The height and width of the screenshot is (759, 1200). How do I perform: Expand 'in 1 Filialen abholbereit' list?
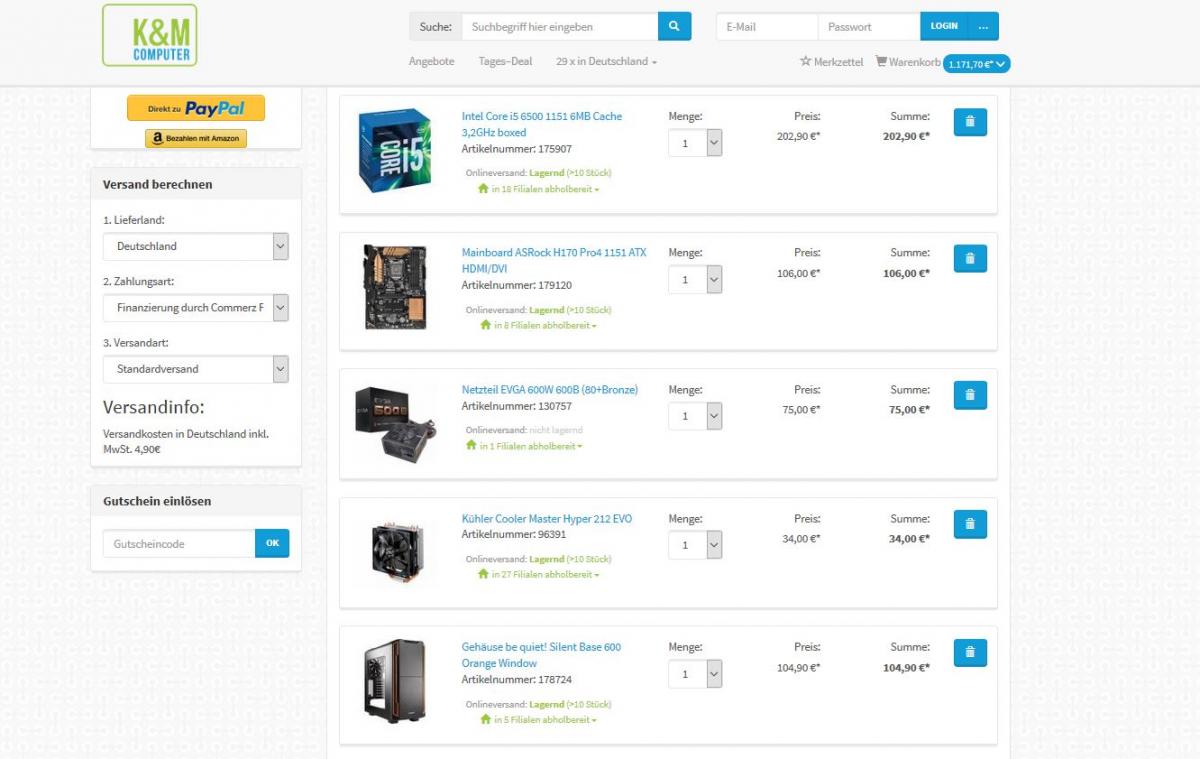pos(524,446)
